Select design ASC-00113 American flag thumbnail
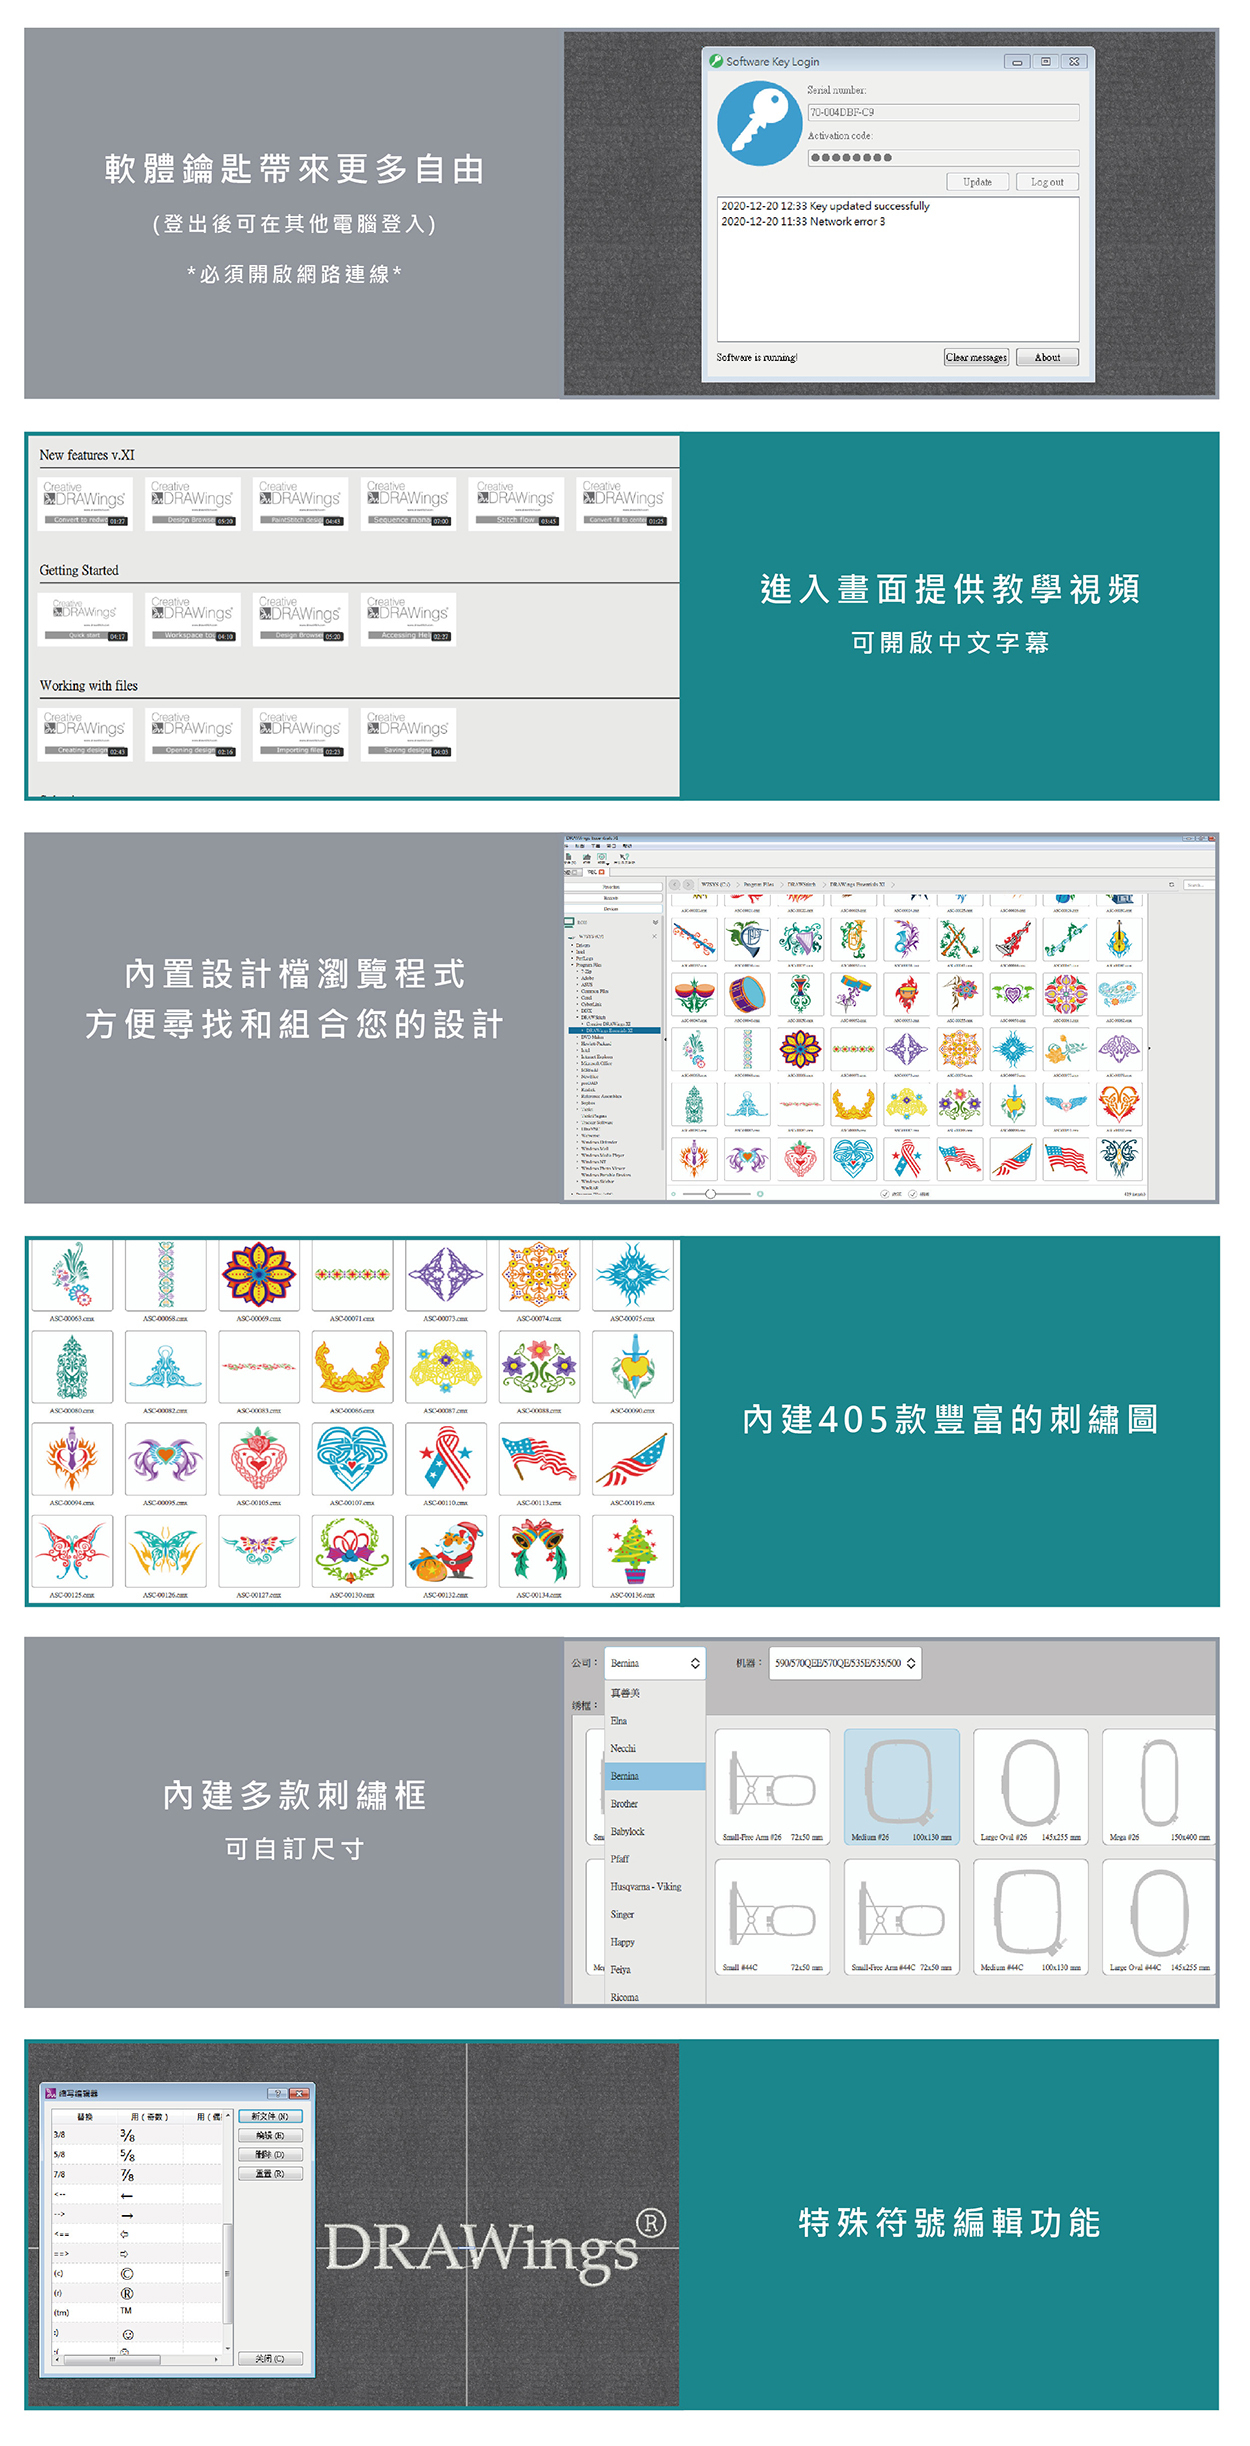This screenshot has width=1250, height=2446. tap(539, 1460)
